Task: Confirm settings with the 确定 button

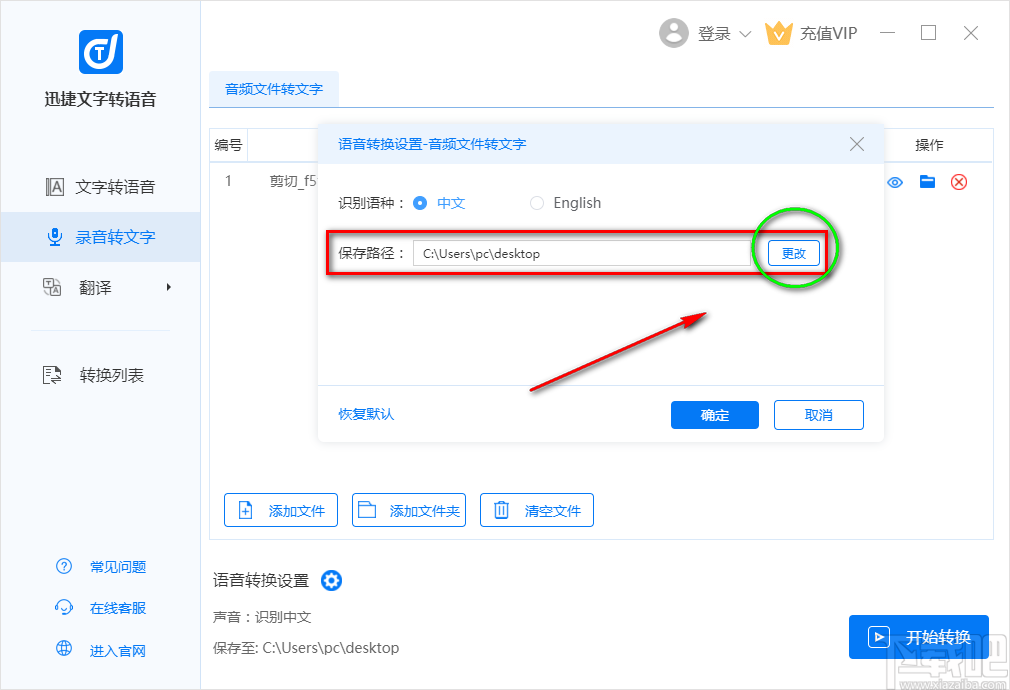Action: pyautogui.click(x=714, y=415)
